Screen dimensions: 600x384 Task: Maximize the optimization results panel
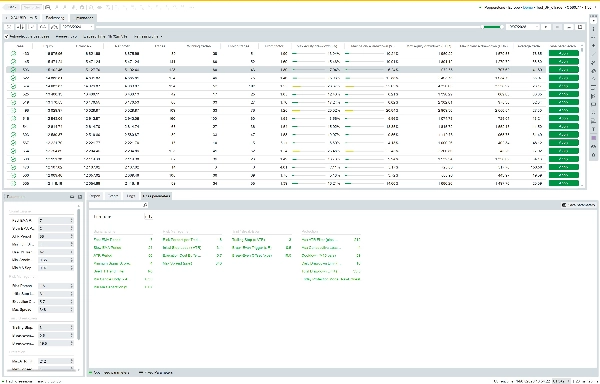pos(580,27)
